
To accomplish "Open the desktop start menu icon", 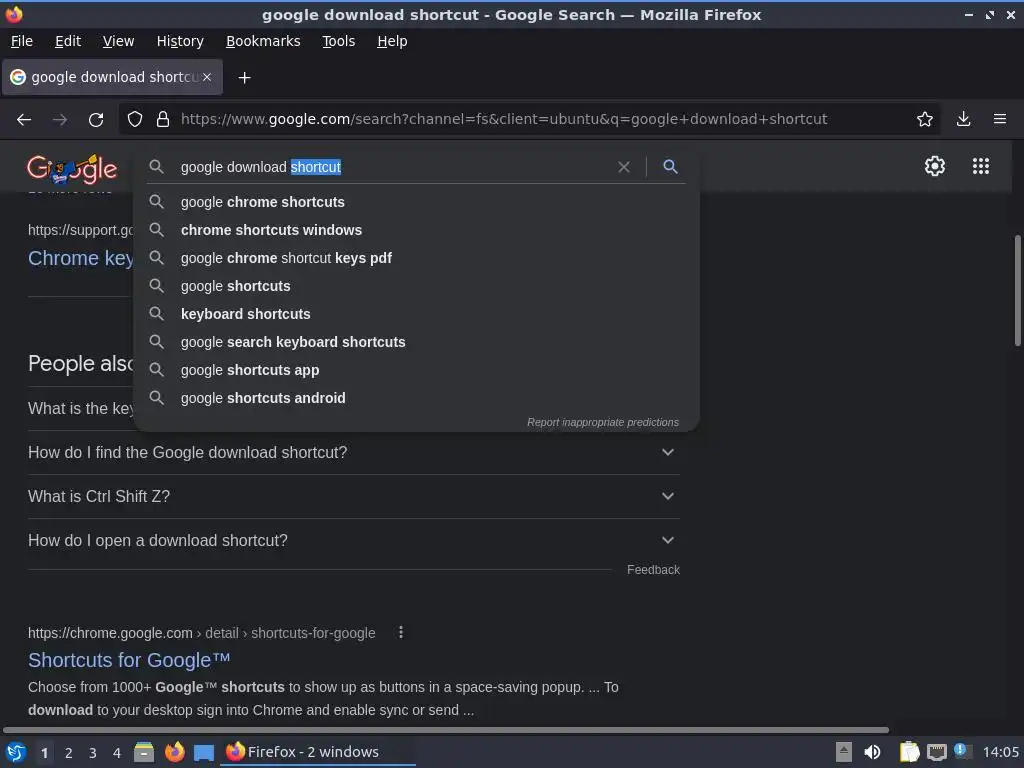I will pyautogui.click(x=15, y=752).
